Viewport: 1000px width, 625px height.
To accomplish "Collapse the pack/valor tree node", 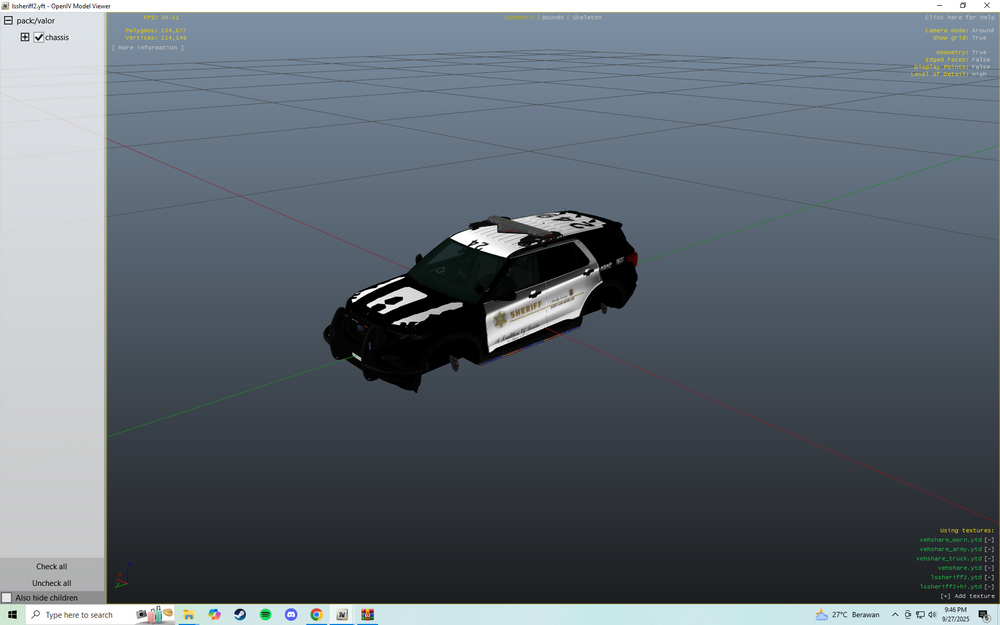I will [7, 19].
